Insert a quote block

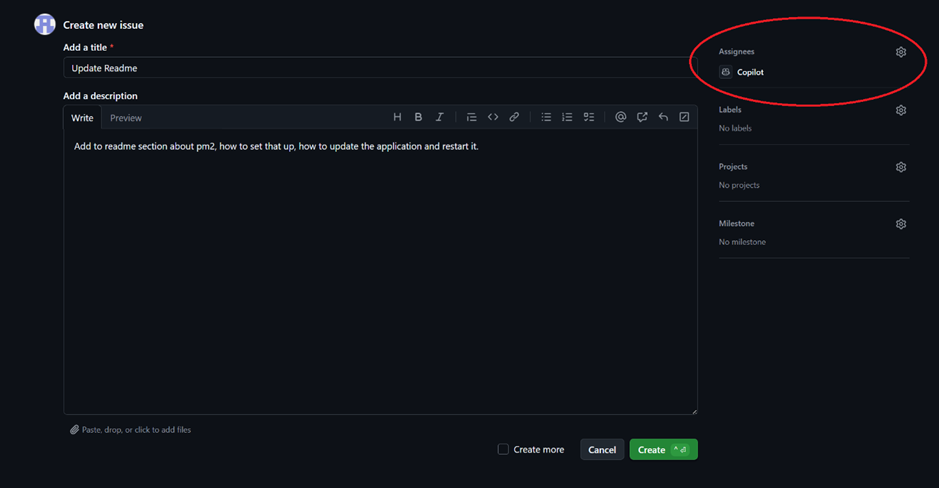click(x=471, y=117)
